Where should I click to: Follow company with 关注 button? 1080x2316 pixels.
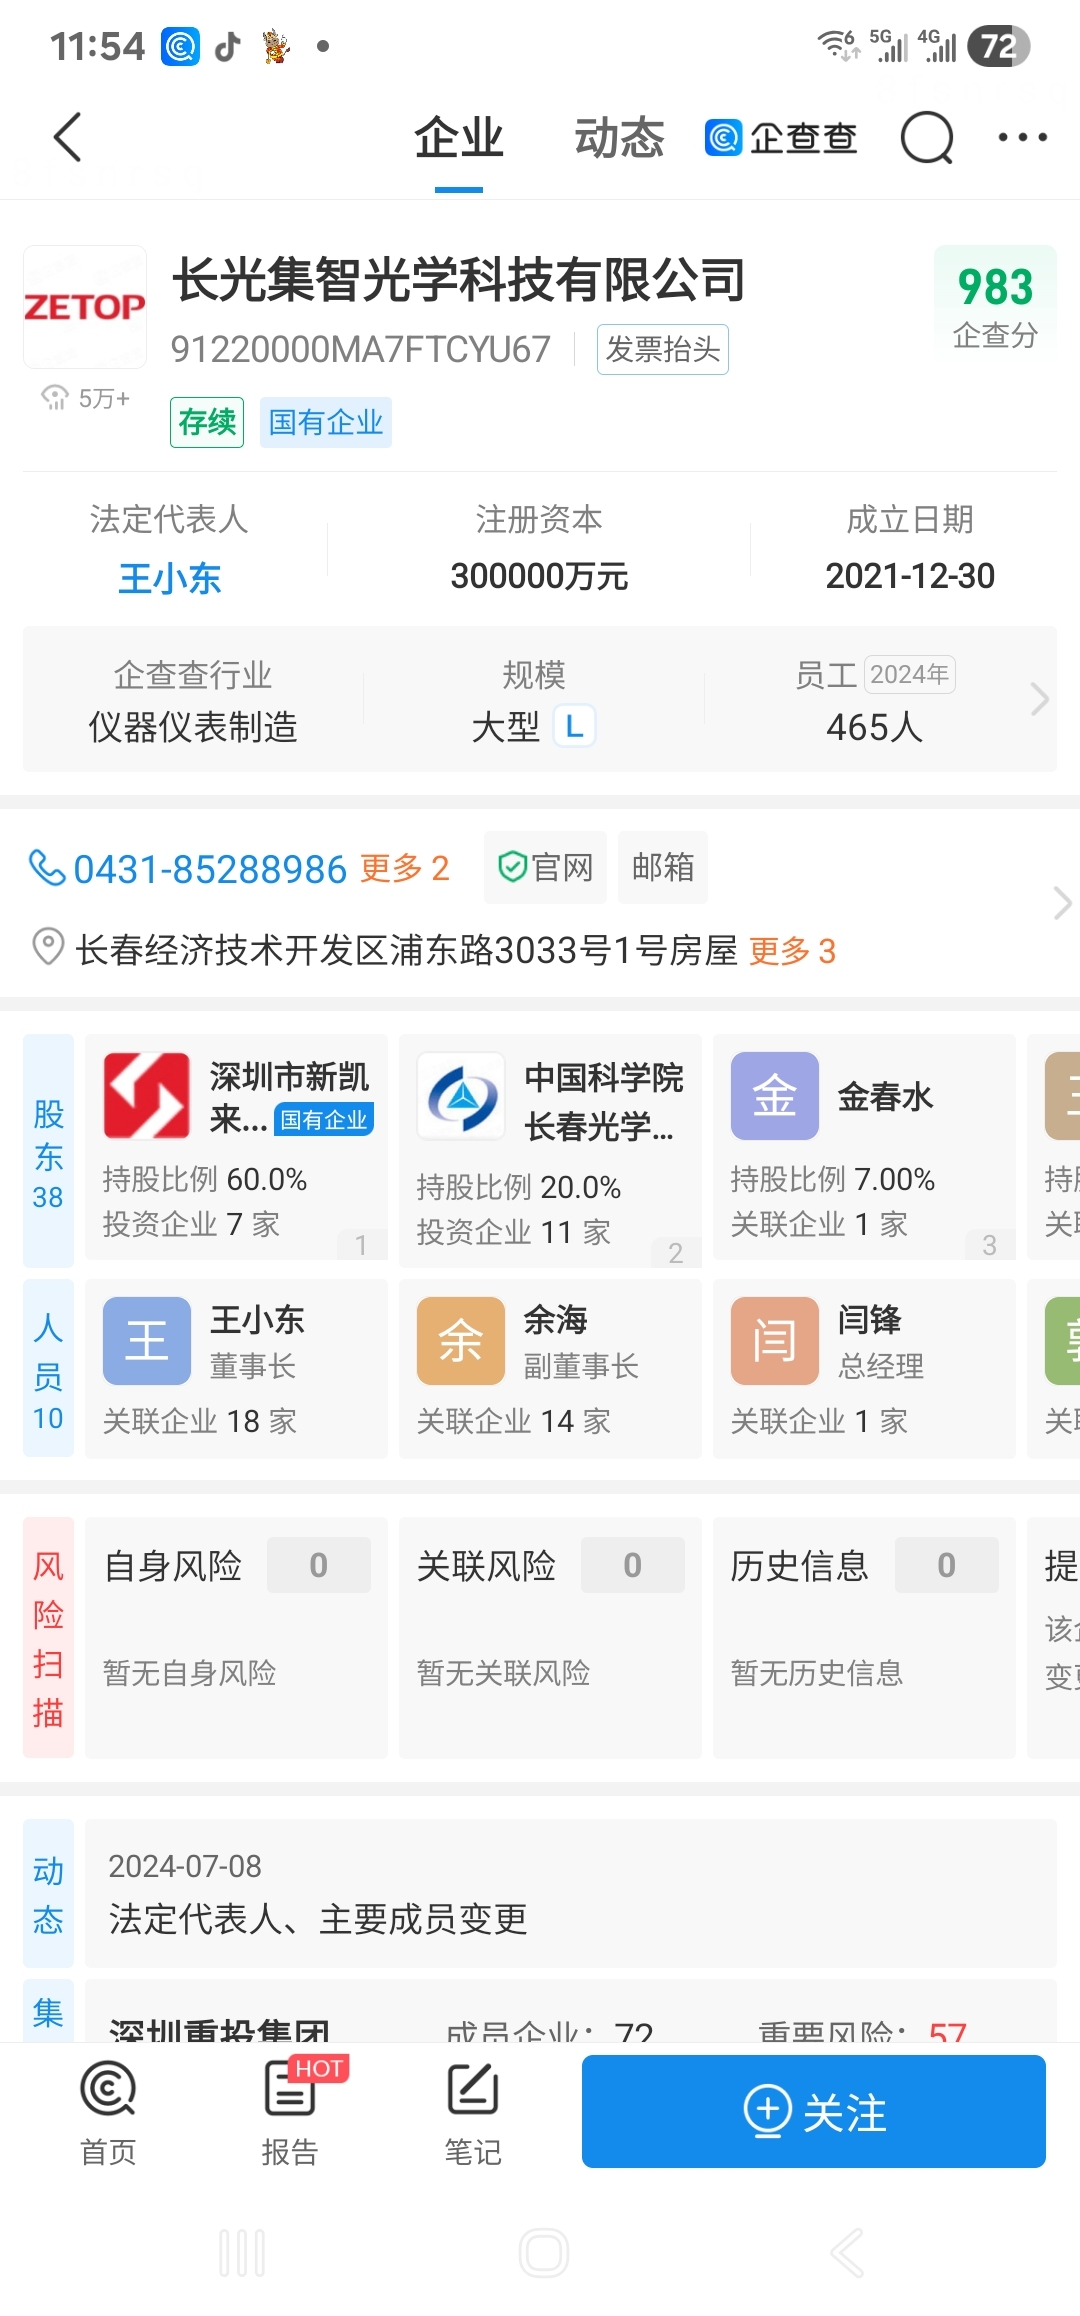(814, 2112)
